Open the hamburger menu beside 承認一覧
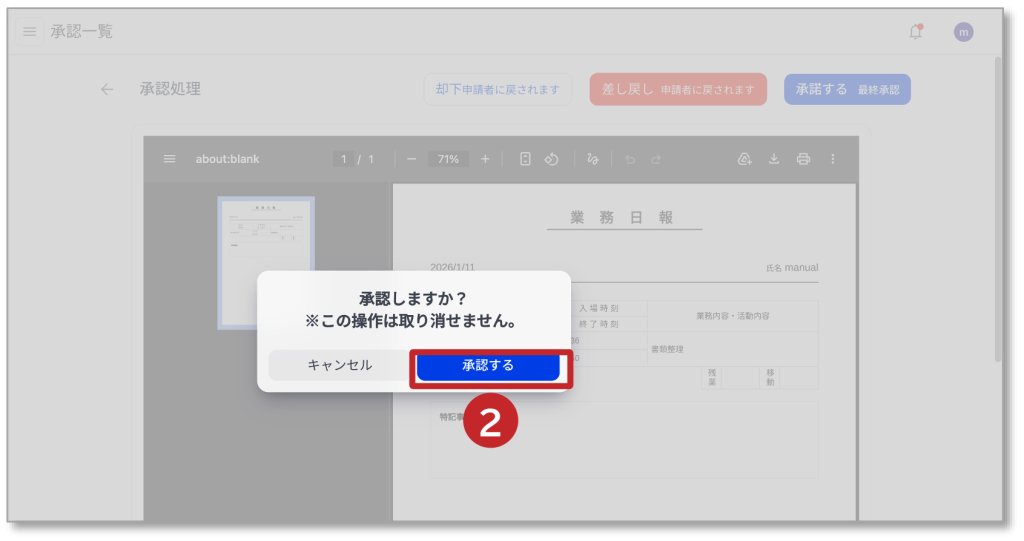 pos(30,32)
